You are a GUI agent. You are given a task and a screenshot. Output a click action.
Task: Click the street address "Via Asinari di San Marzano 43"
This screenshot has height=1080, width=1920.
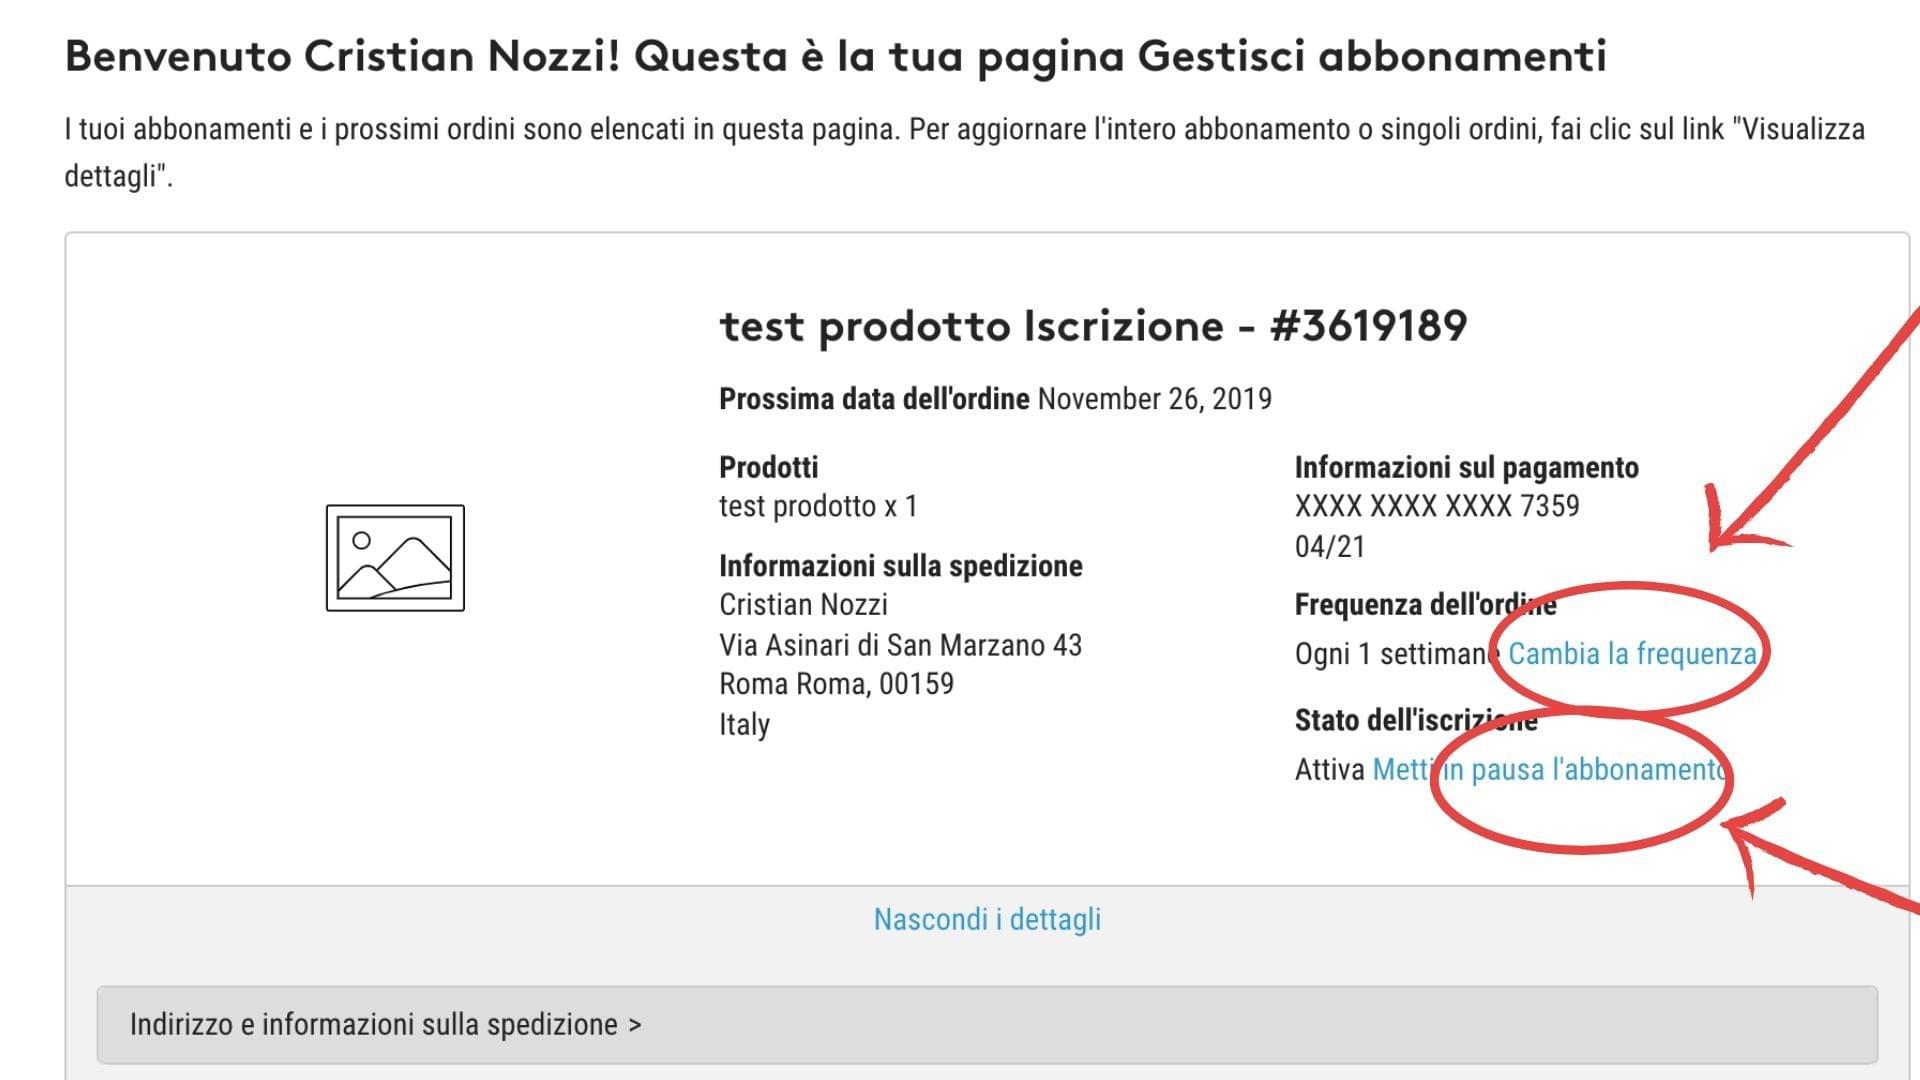[x=900, y=645]
